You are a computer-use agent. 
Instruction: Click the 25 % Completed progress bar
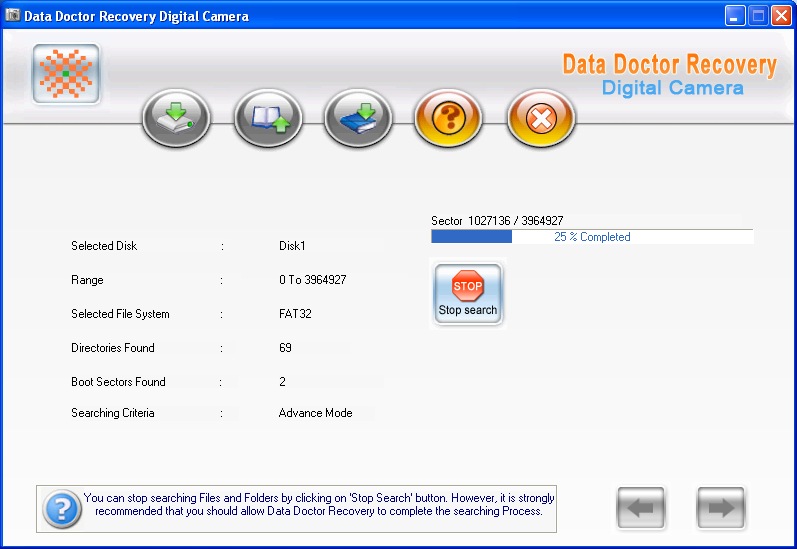click(x=592, y=236)
